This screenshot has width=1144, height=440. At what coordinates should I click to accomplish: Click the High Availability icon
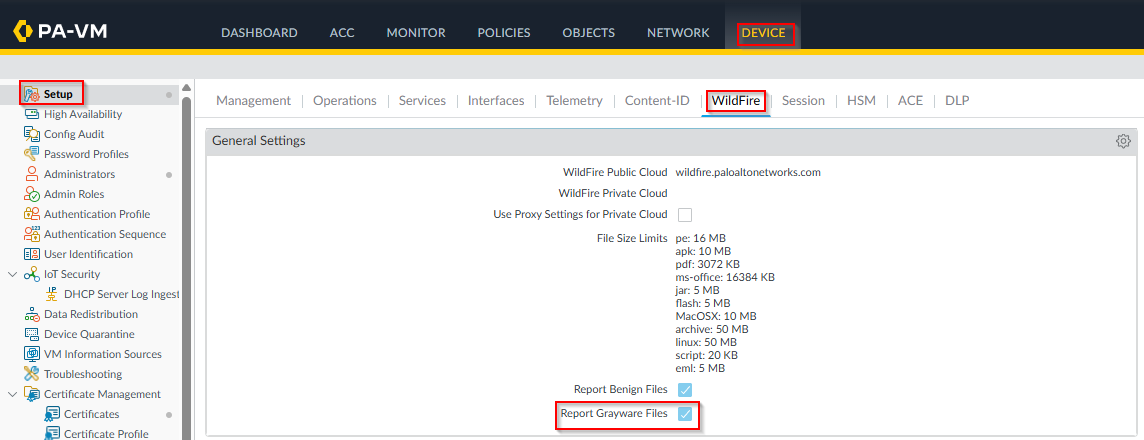click(31, 114)
